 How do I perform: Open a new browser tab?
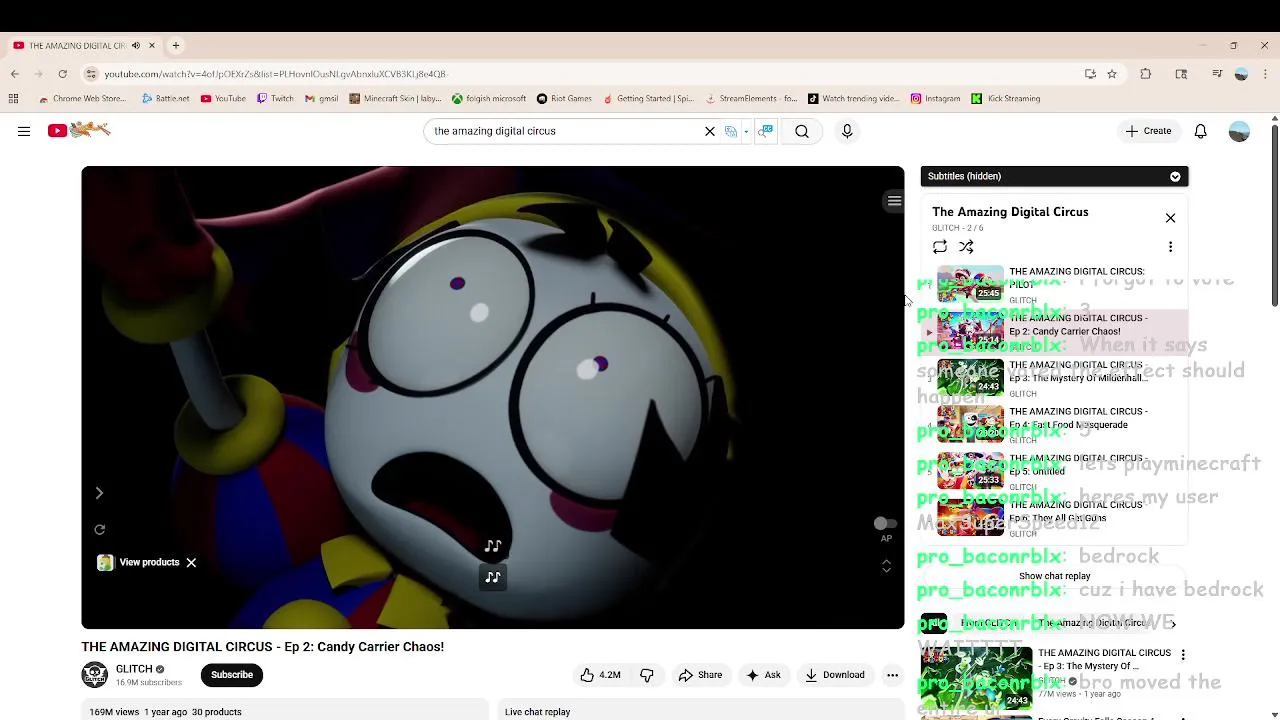point(176,45)
